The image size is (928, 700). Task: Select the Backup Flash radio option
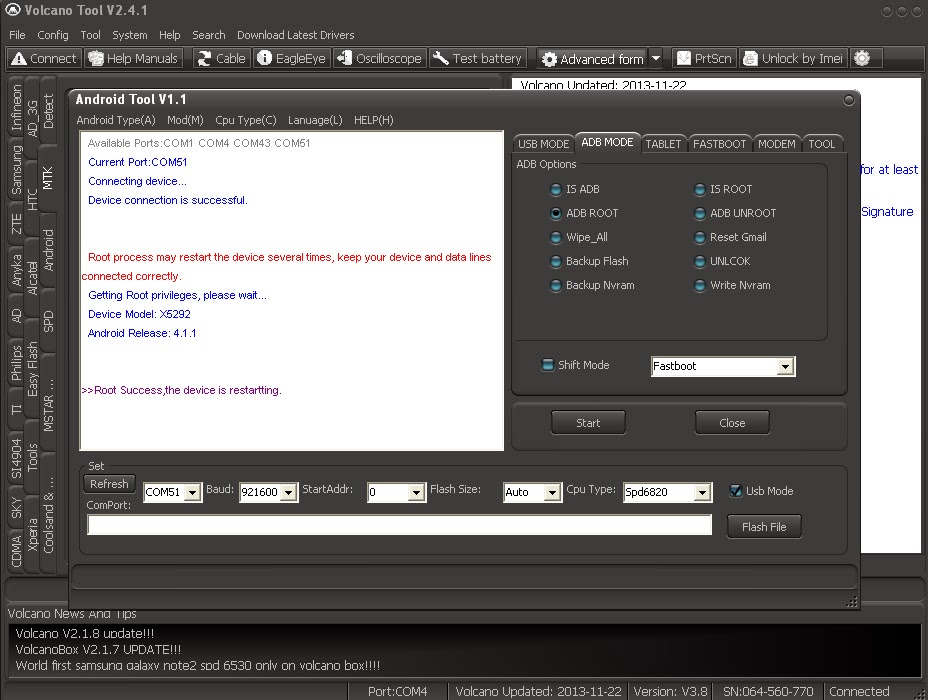pyautogui.click(x=556, y=261)
